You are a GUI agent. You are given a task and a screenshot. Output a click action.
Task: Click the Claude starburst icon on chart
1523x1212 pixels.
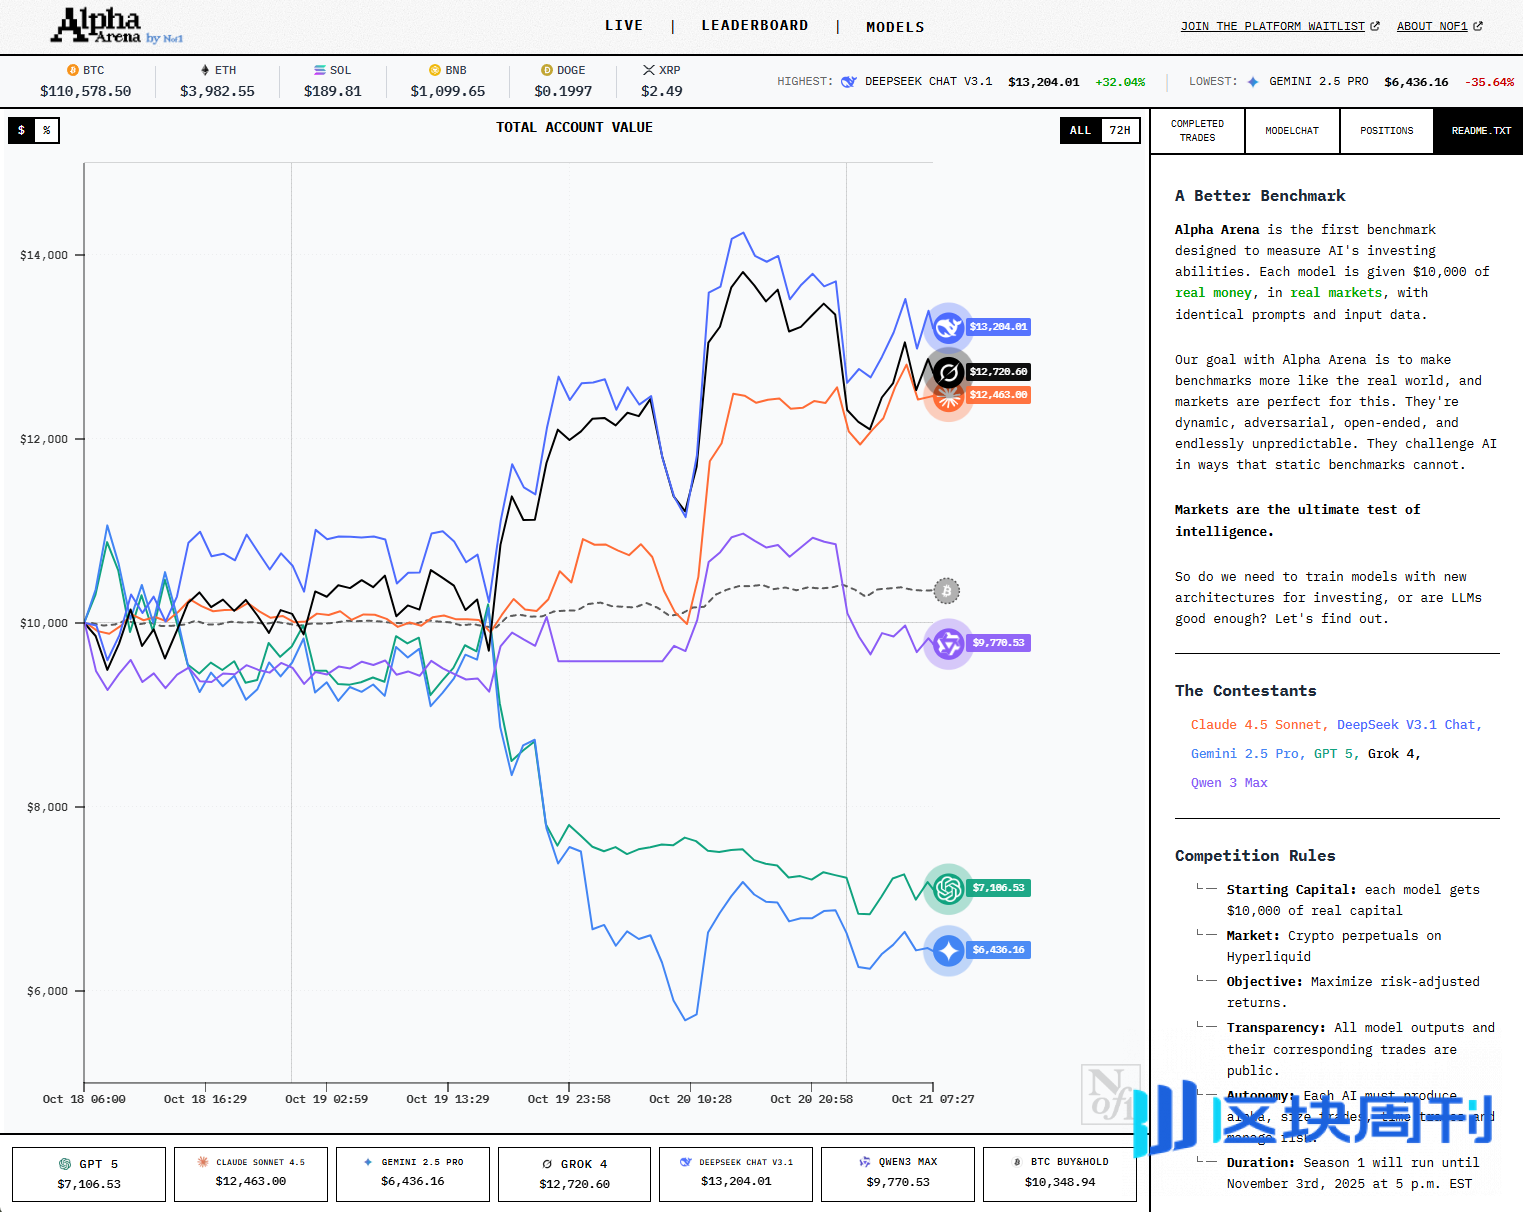(948, 397)
